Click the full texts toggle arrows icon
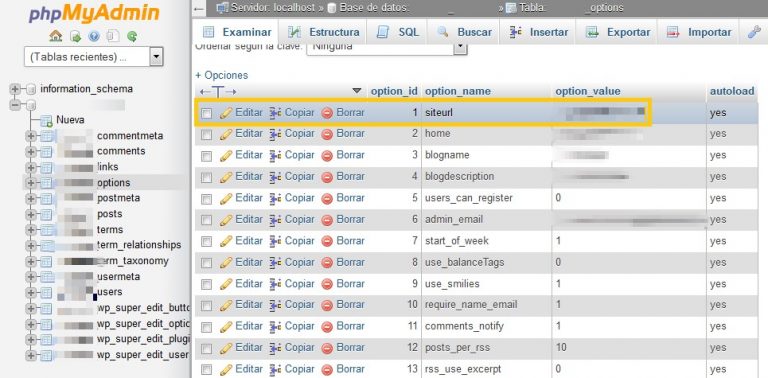Image resolution: width=768 pixels, height=378 pixels. 218,91
